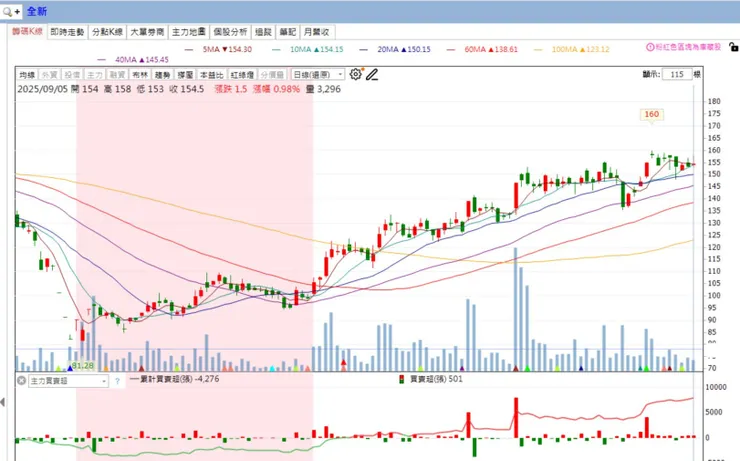Click the 量 3,296 volume value

[323, 89]
